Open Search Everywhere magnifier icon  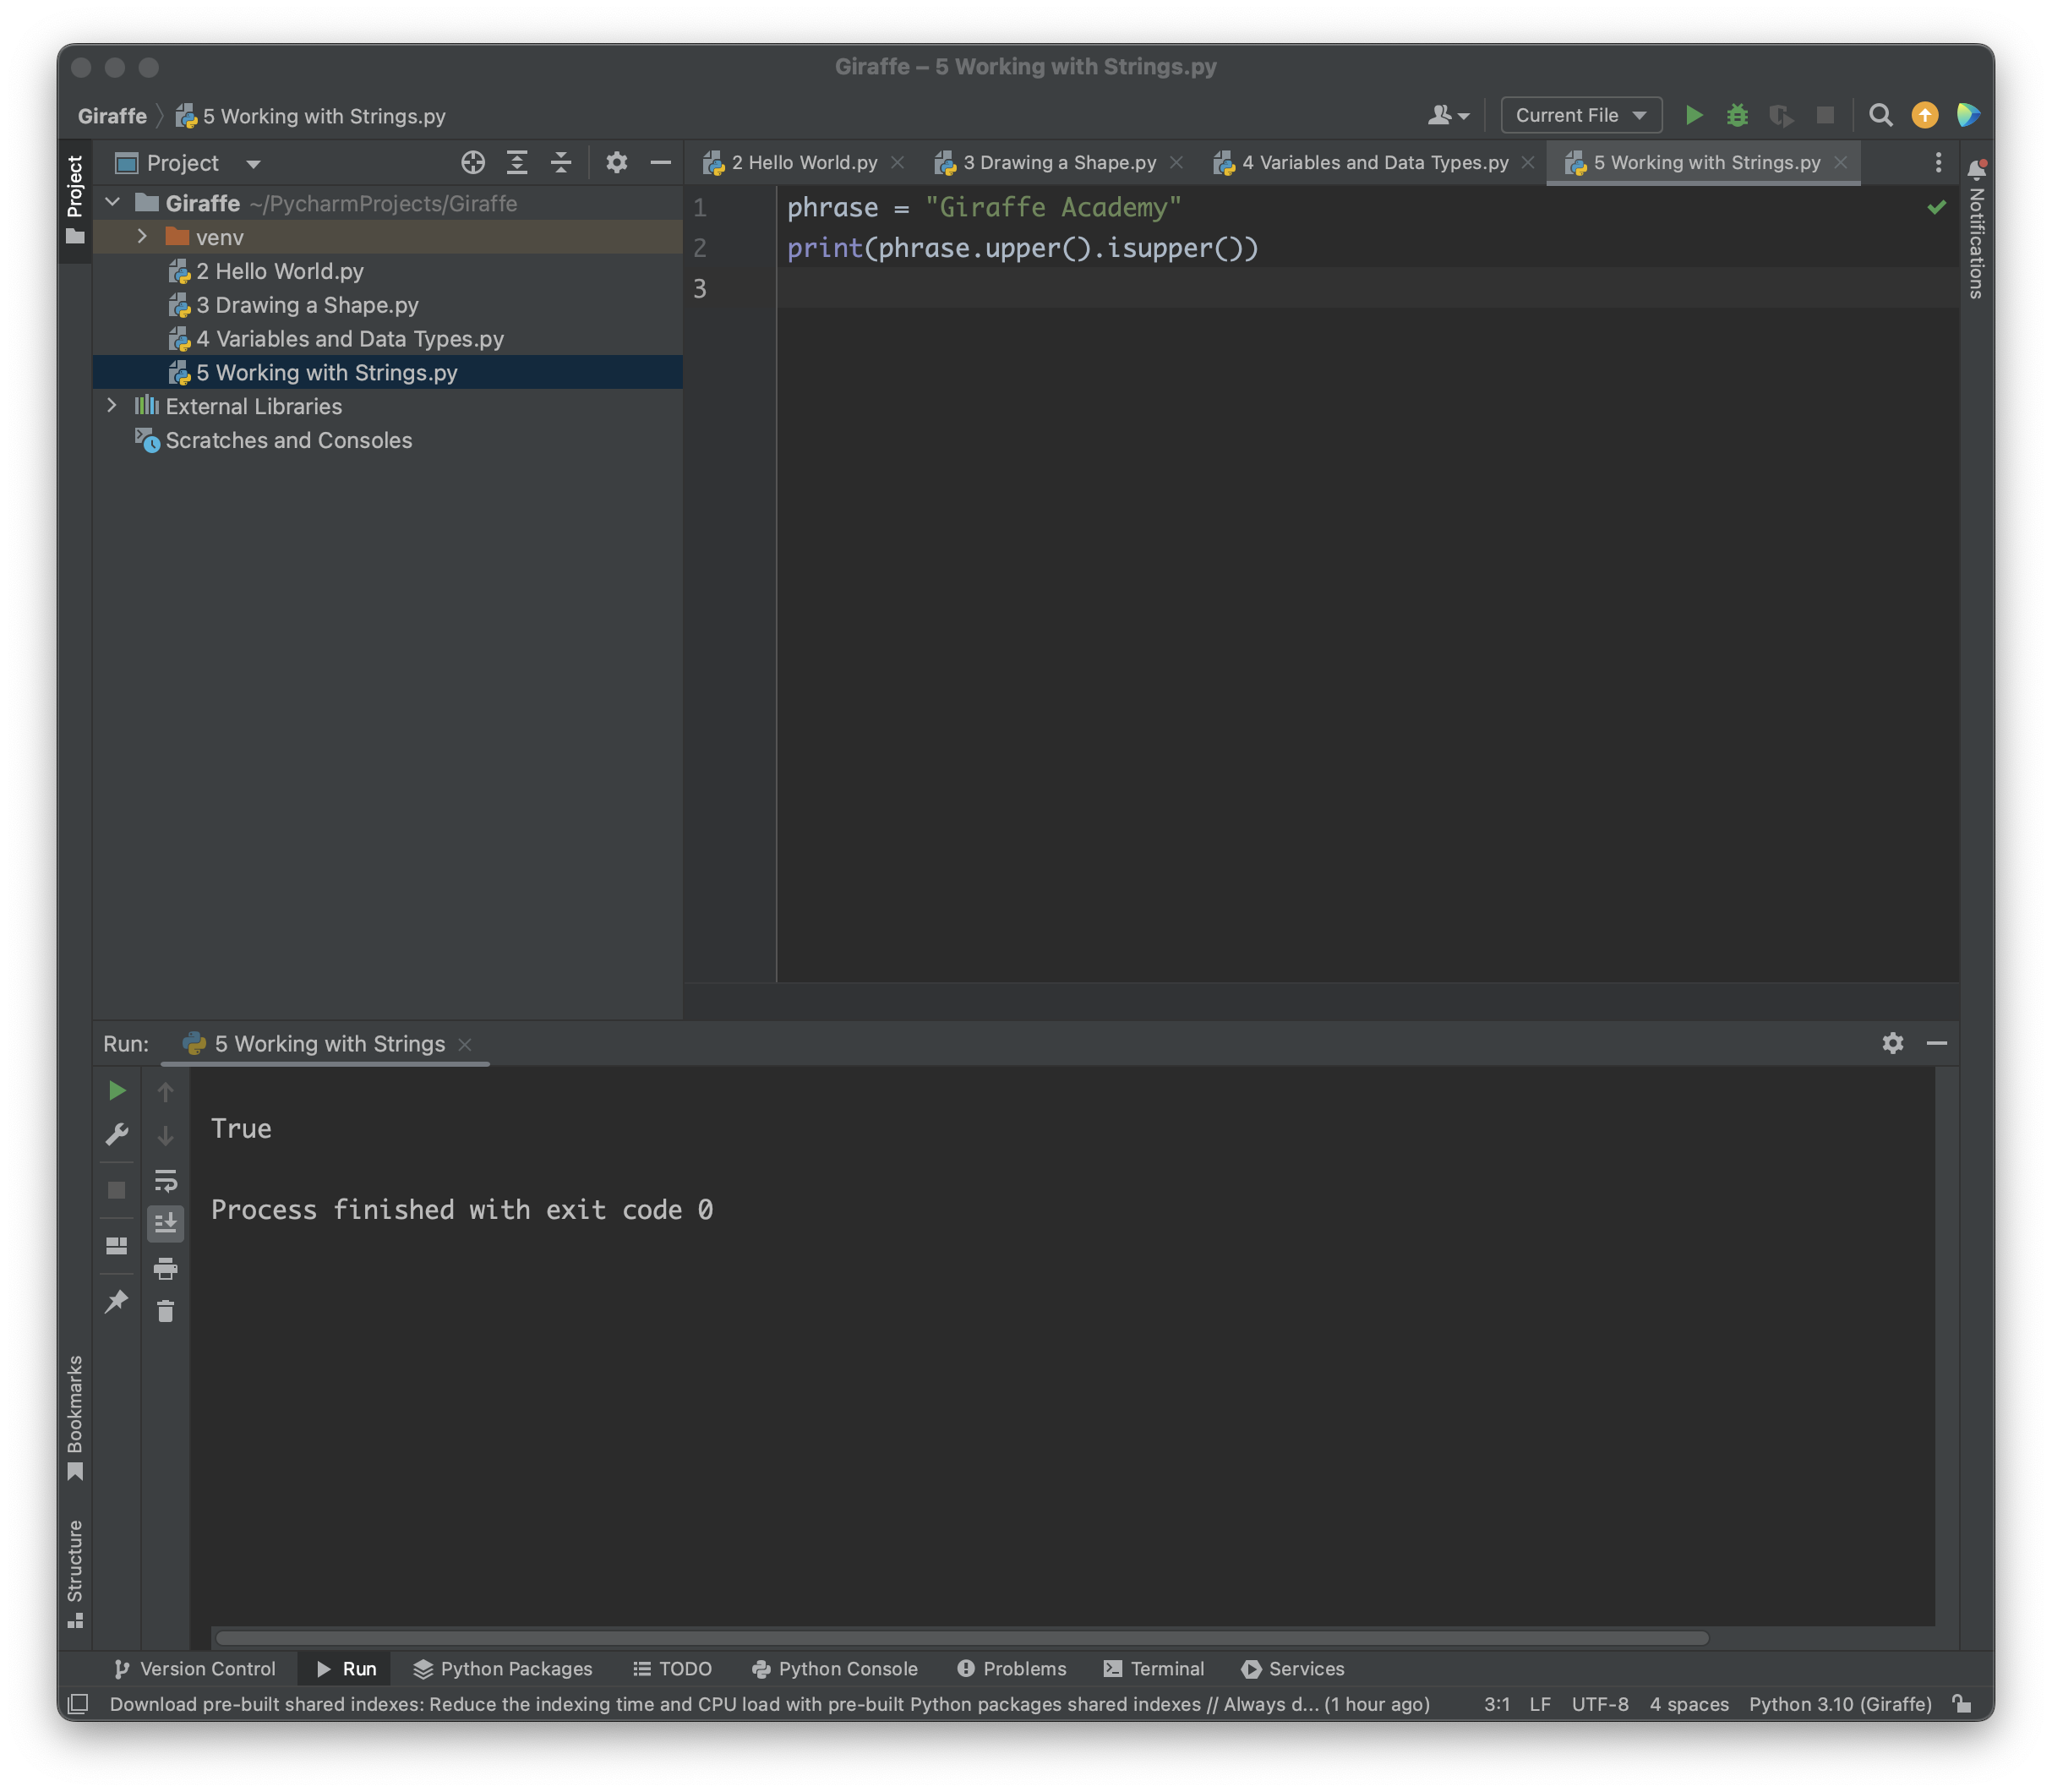click(1880, 116)
